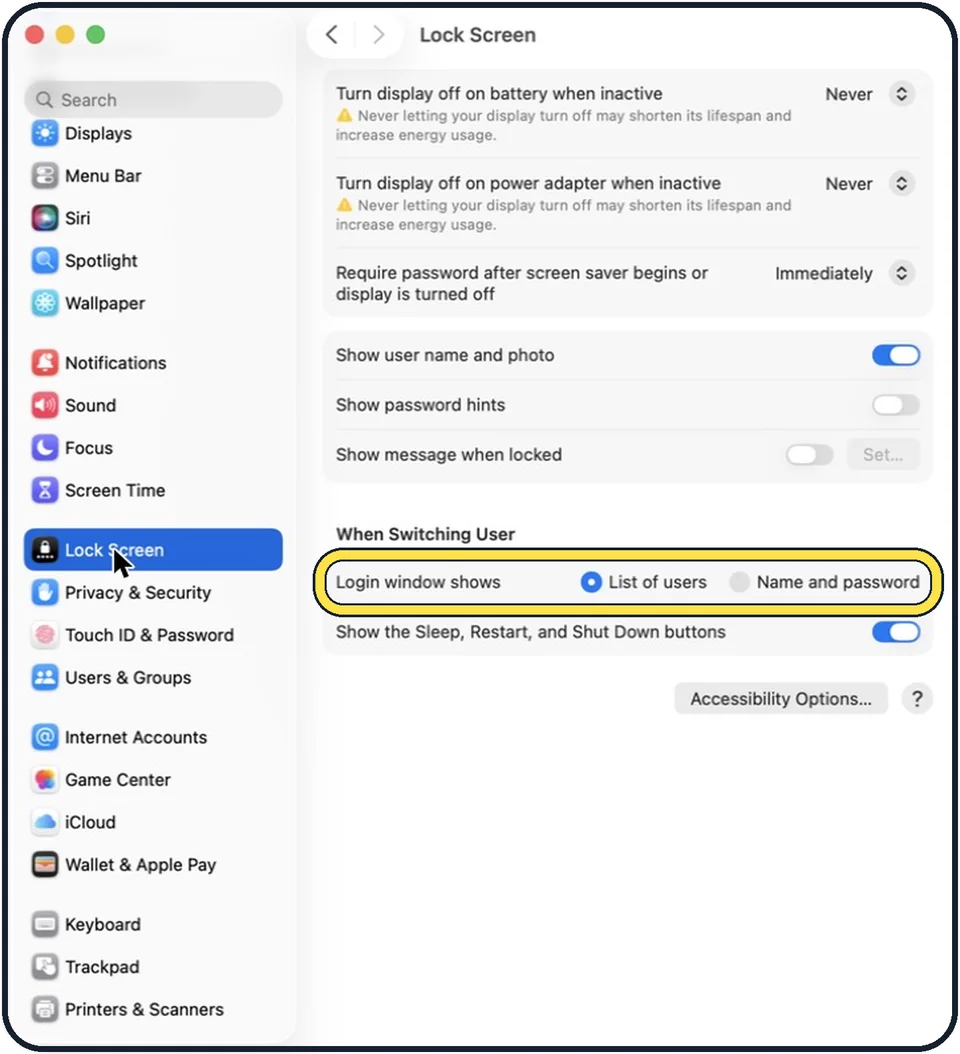The image size is (960, 1054).
Task: Open Wallet & Apple Pay settings
Action: pyautogui.click(x=153, y=865)
